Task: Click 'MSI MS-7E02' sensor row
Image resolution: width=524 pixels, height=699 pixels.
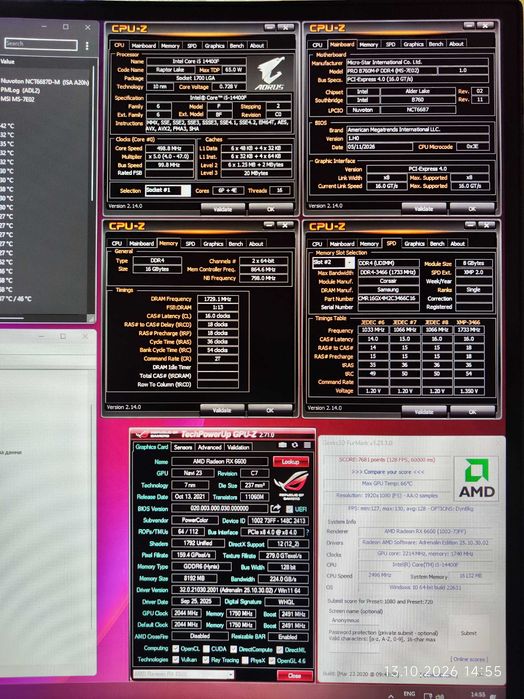Action: (x=17, y=99)
